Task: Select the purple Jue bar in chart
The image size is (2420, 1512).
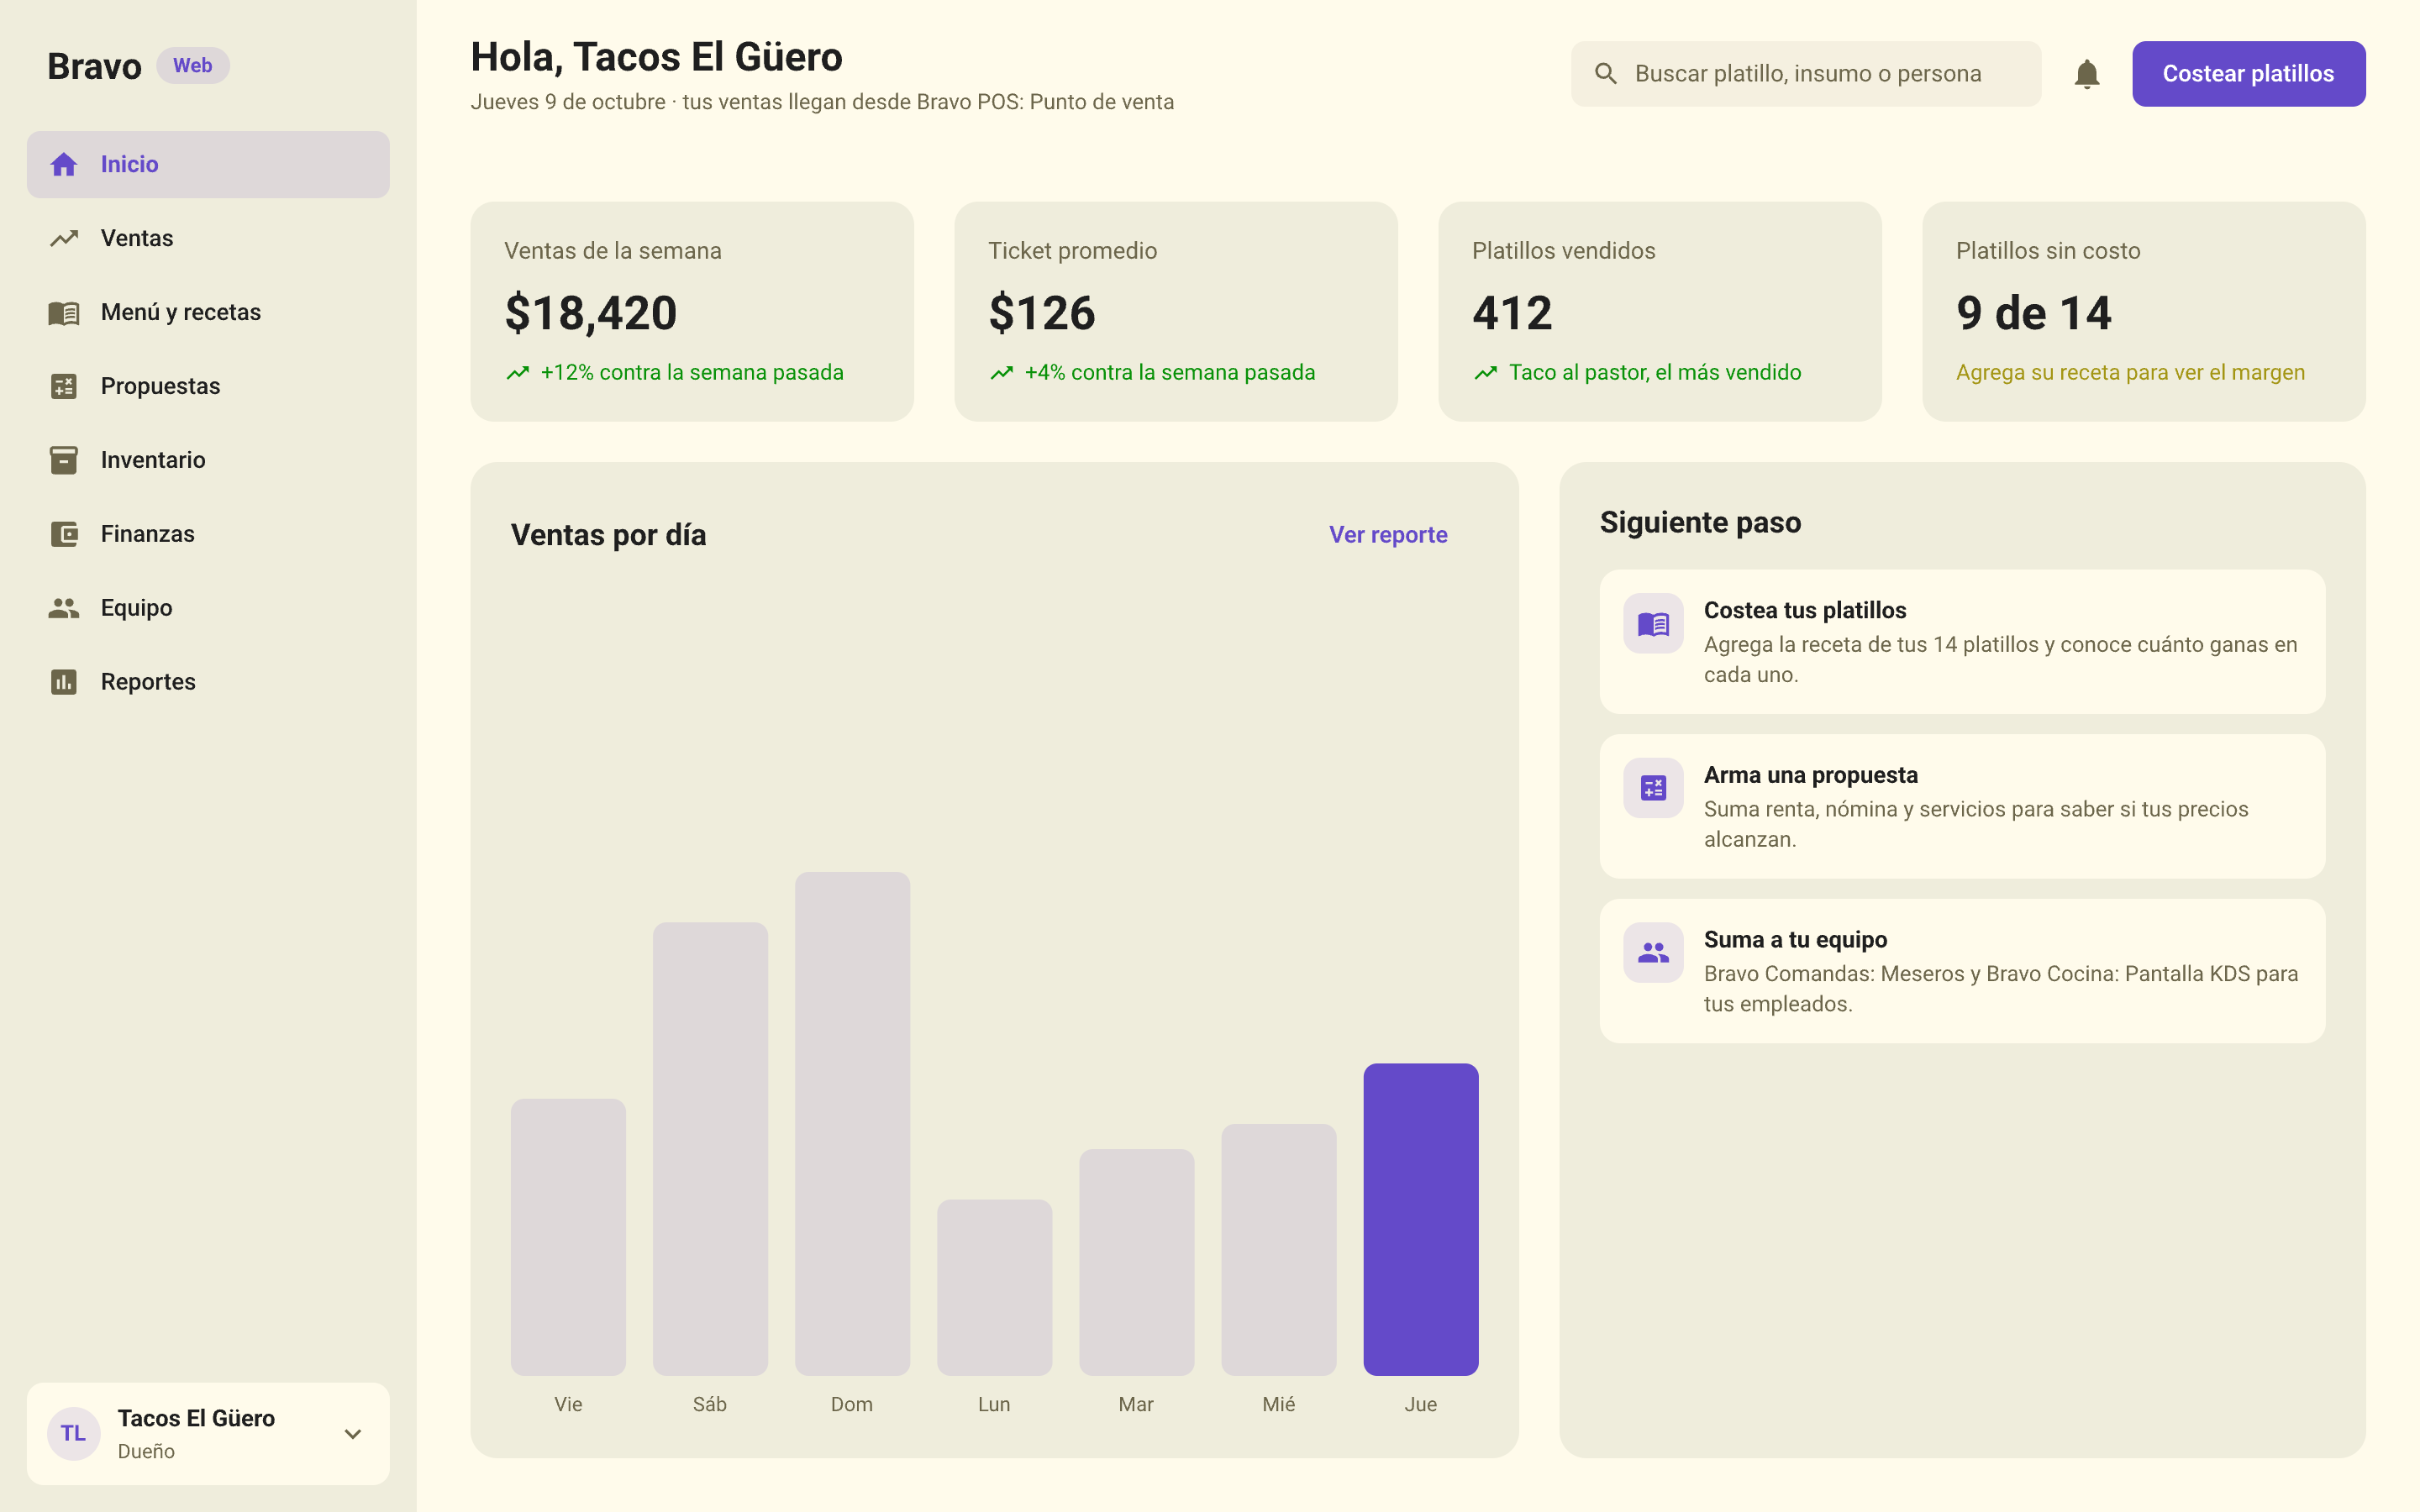Action: pyautogui.click(x=1420, y=1219)
